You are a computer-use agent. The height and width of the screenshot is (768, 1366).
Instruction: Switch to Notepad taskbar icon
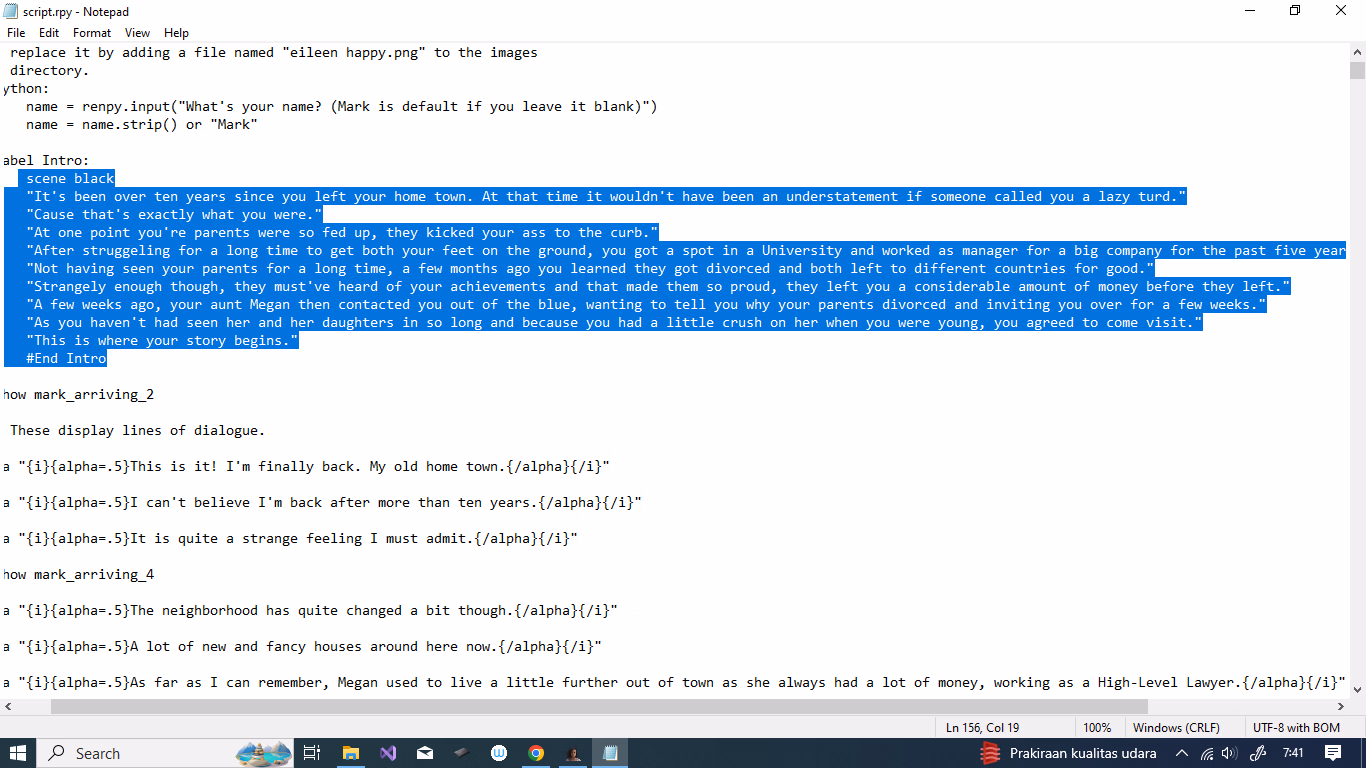610,753
